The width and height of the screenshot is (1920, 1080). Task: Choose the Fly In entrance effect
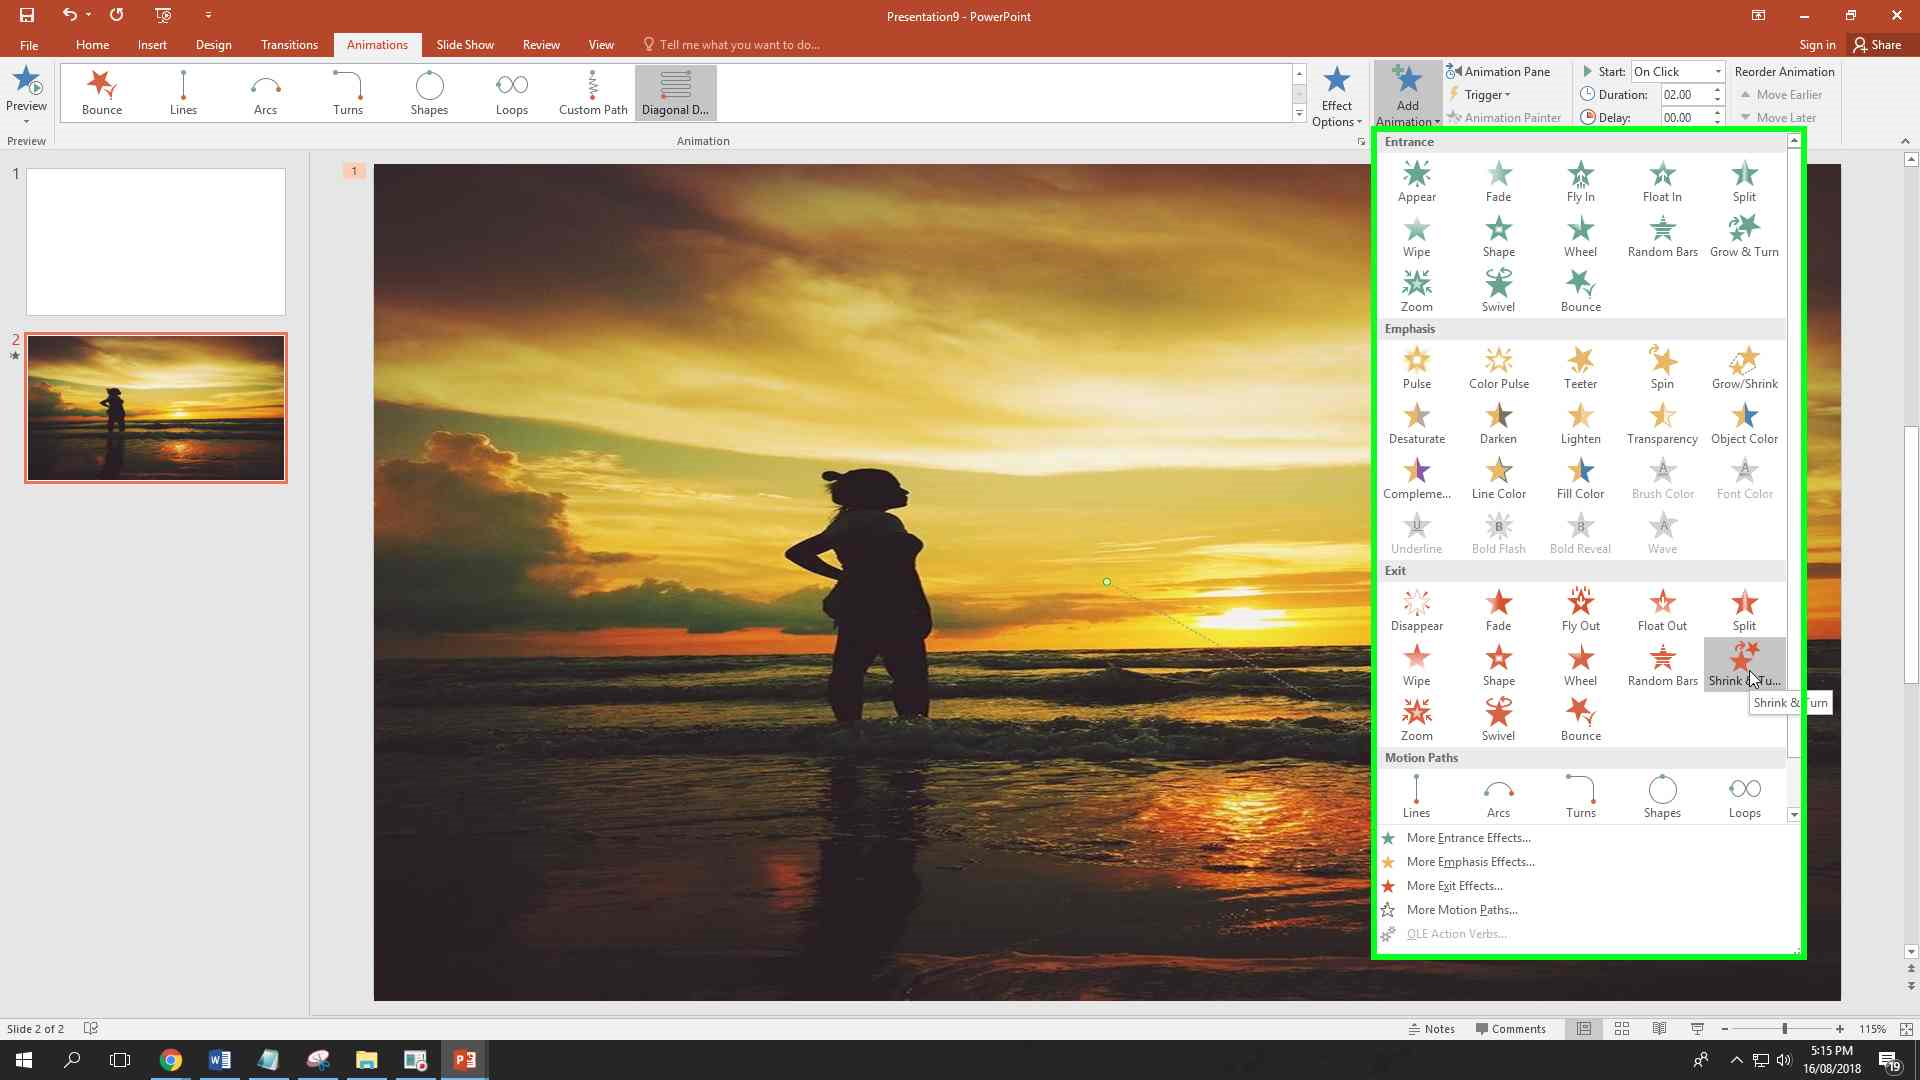(x=1580, y=181)
